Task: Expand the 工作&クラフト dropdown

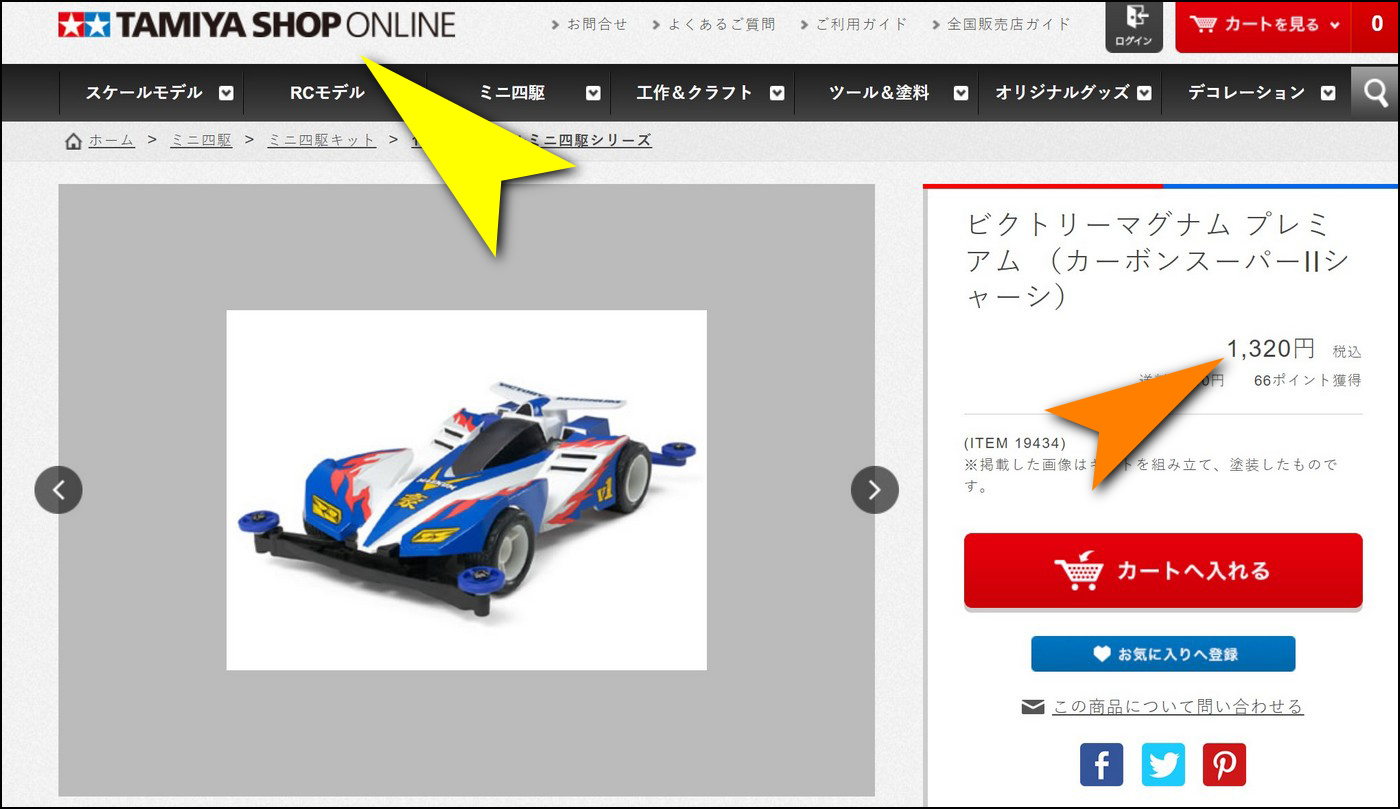Action: tap(777, 93)
